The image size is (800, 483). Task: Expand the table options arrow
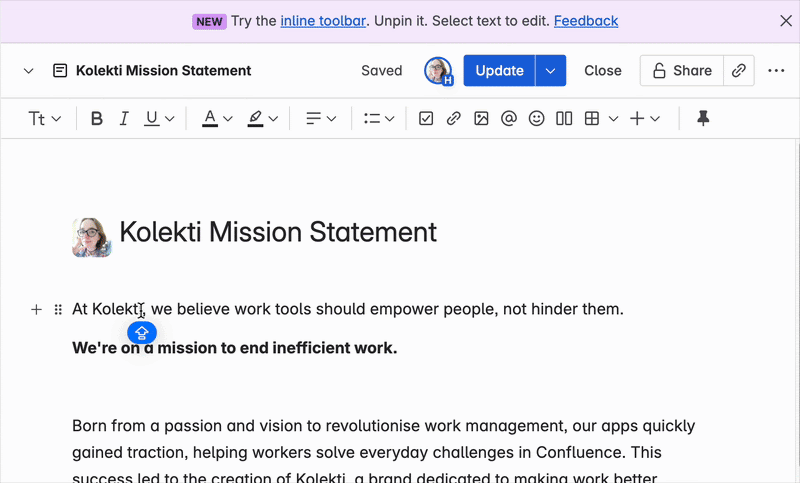[x=614, y=119]
